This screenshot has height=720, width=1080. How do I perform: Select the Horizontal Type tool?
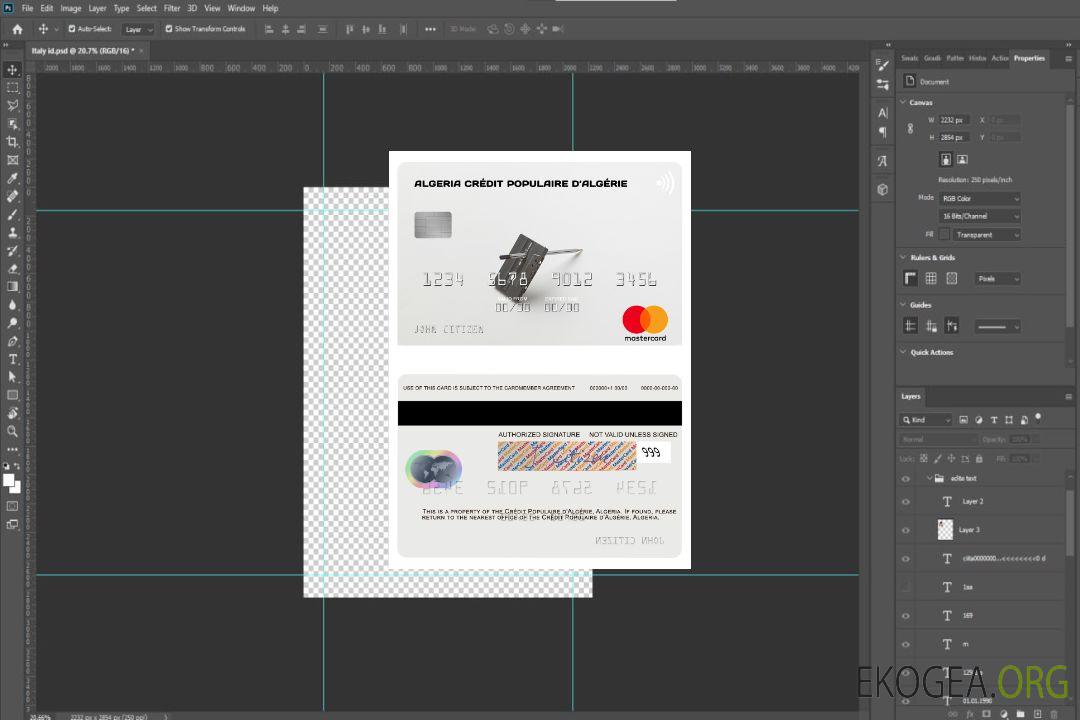(x=13, y=359)
